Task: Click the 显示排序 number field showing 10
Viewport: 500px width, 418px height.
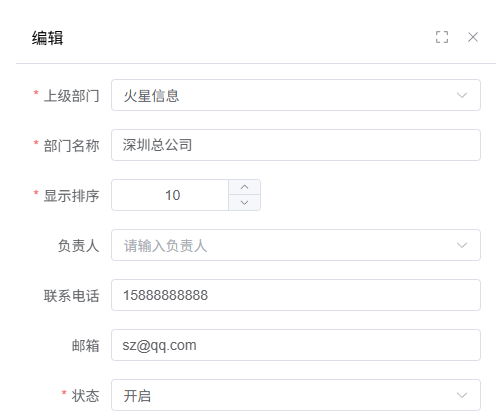Action: click(170, 195)
